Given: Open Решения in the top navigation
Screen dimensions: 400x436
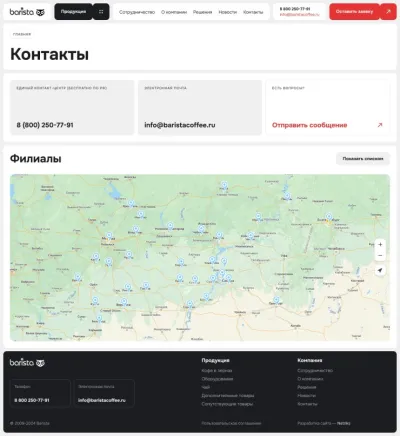Looking at the screenshot, I should coord(202,12).
